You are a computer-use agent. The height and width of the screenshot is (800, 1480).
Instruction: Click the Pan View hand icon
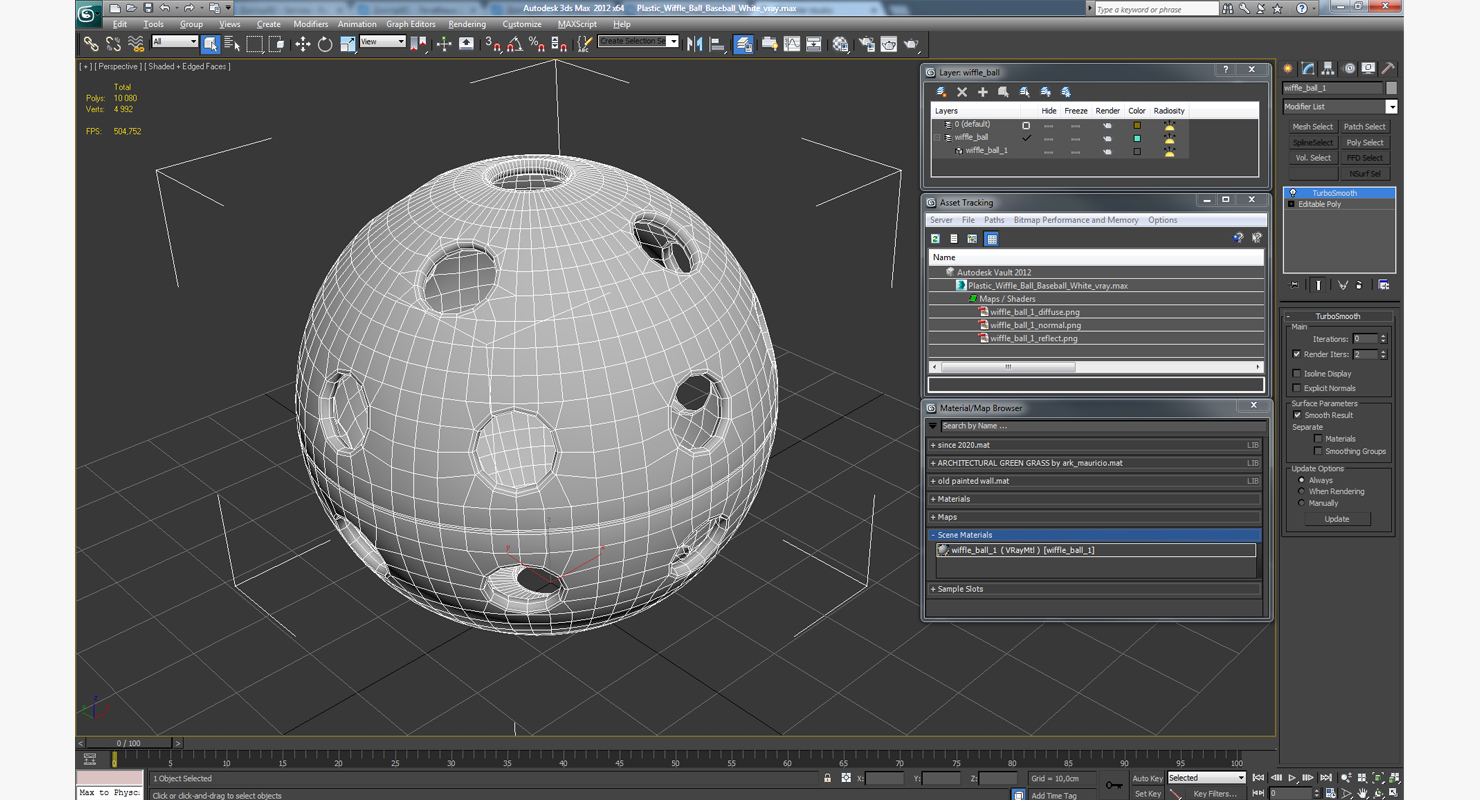pos(1362,793)
